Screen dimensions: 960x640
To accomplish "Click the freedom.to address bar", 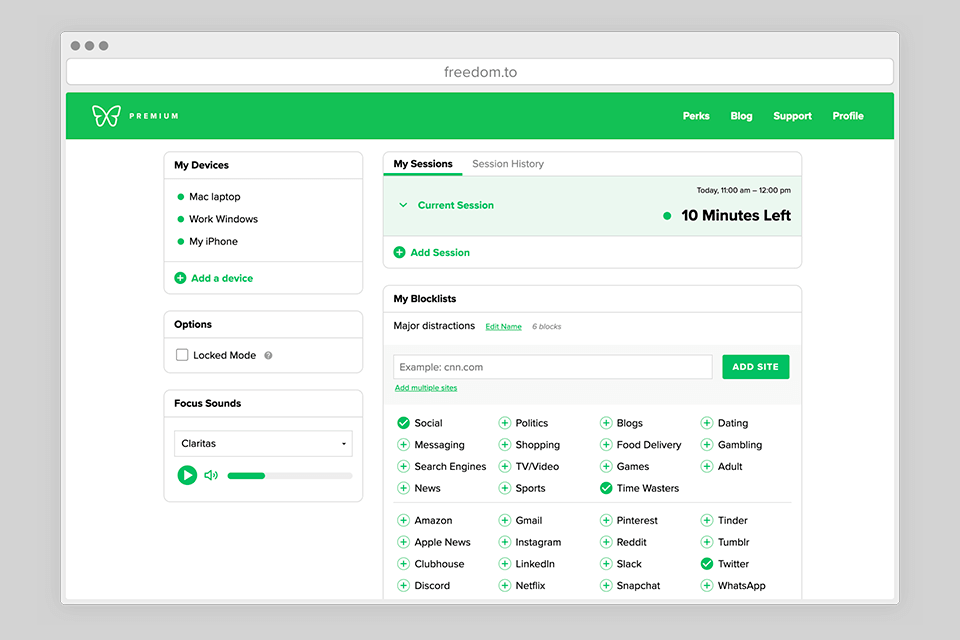I will (x=480, y=72).
